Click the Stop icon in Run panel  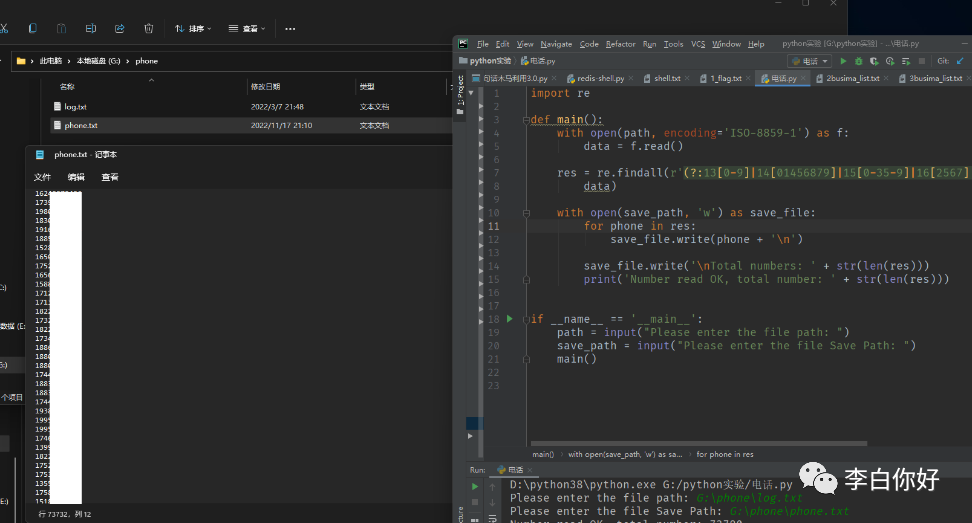475,502
